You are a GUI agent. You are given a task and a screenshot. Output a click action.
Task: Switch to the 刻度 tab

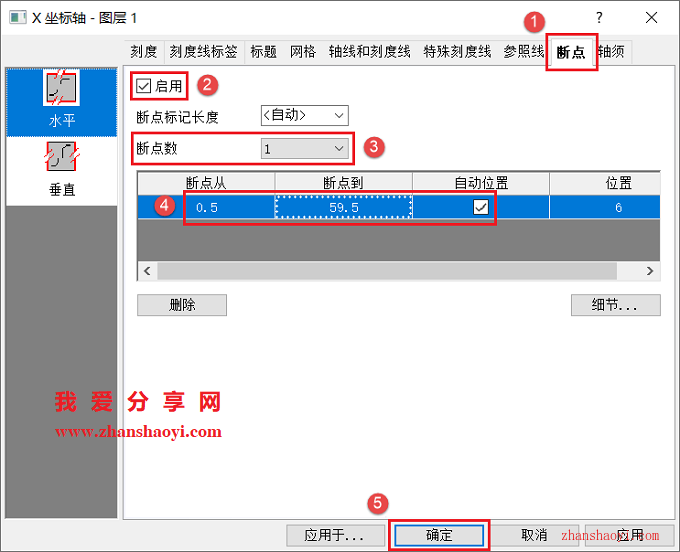point(144,52)
